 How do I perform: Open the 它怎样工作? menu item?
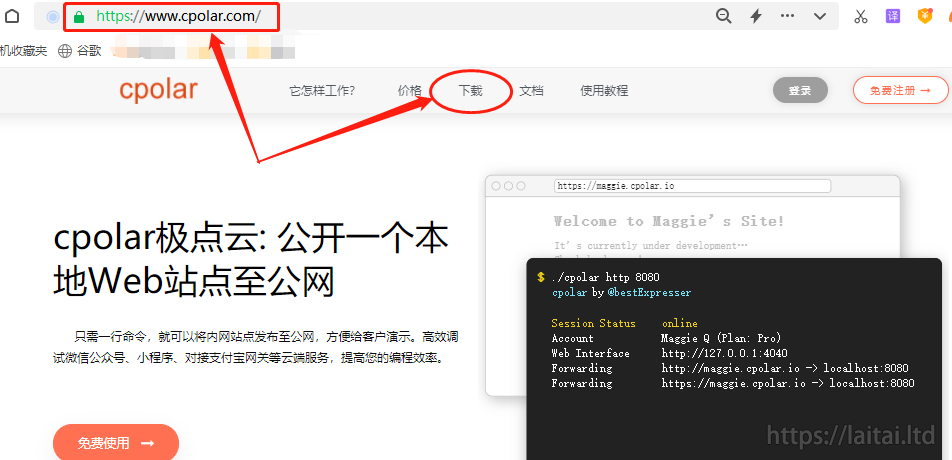click(x=322, y=90)
